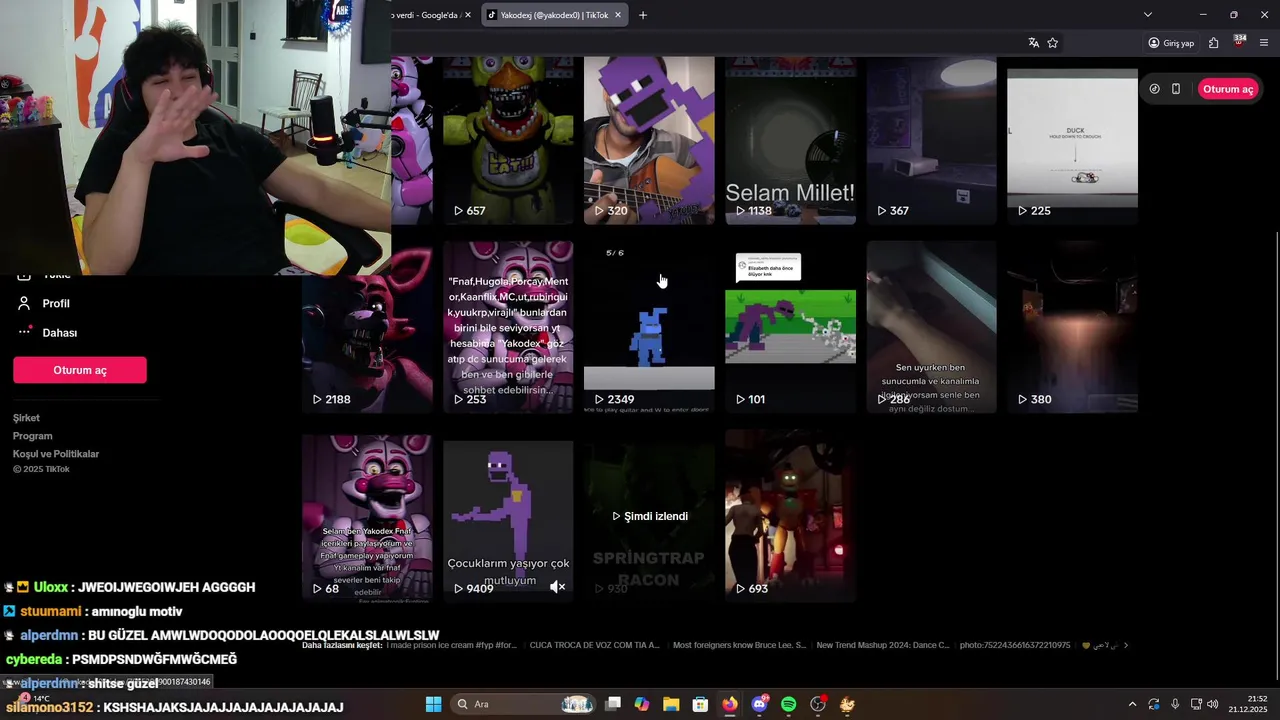Open the guitar video with 320 views
The width and height of the screenshot is (1280, 720).
(649, 140)
